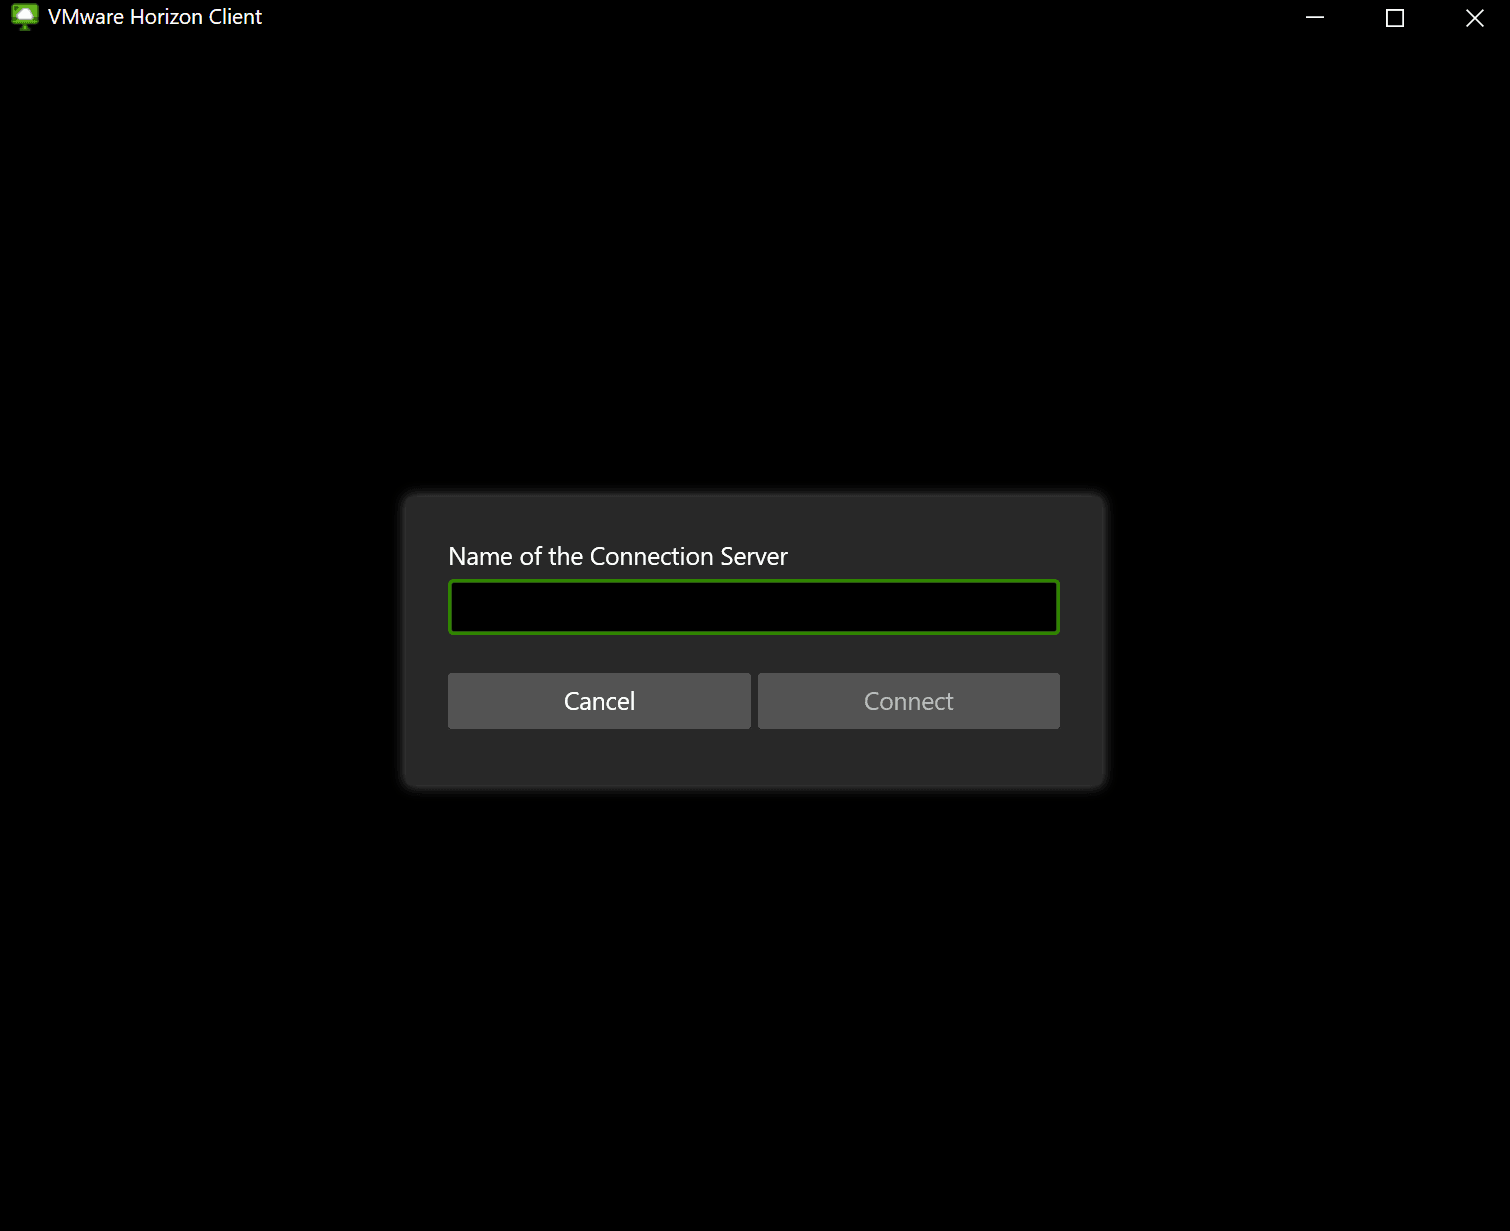Start the server connection using Connect

(x=909, y=701)
